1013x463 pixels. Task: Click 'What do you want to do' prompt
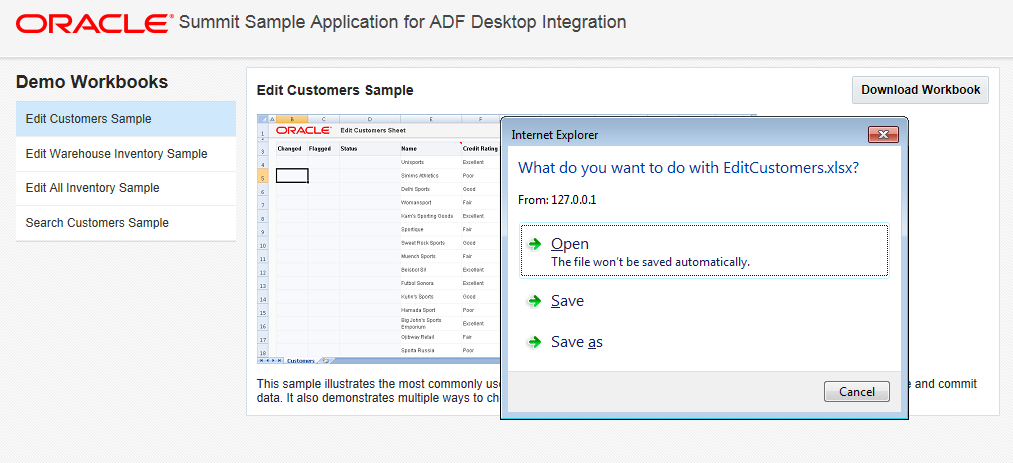[689, 169]
